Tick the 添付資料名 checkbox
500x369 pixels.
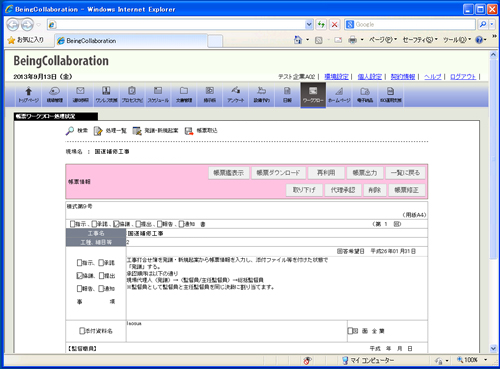pyautogui.click(x=82, y=331)
